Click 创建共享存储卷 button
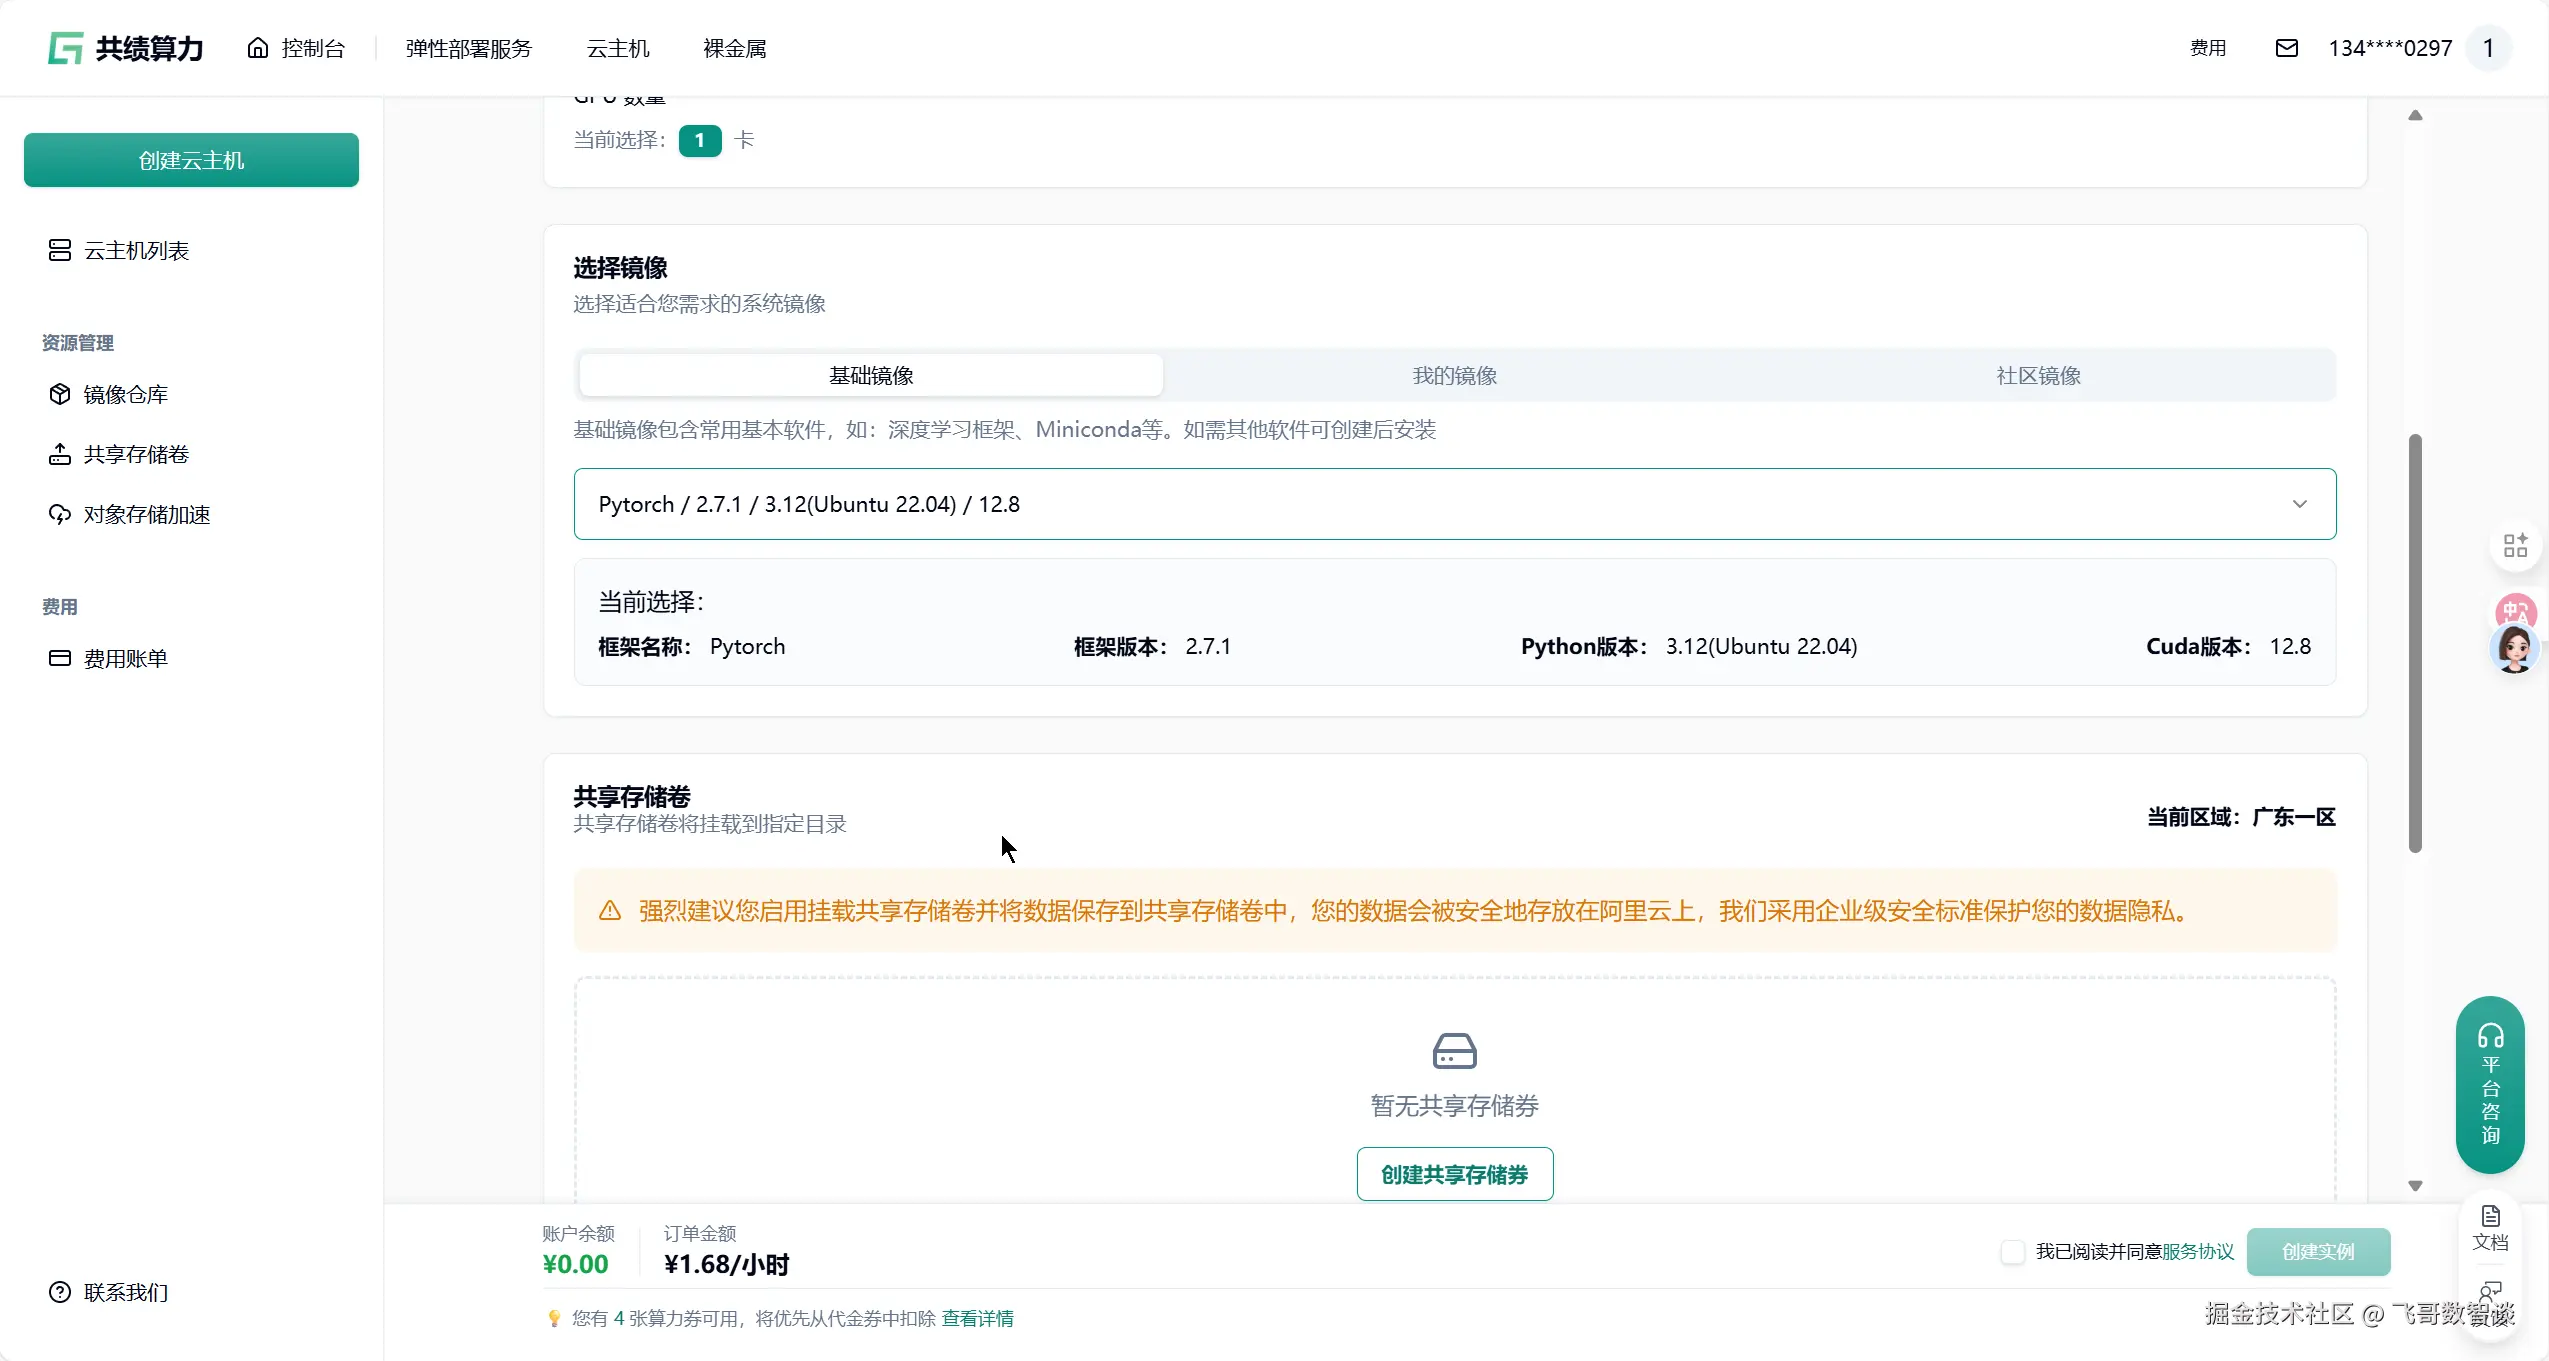 tap(1454, 1174)
